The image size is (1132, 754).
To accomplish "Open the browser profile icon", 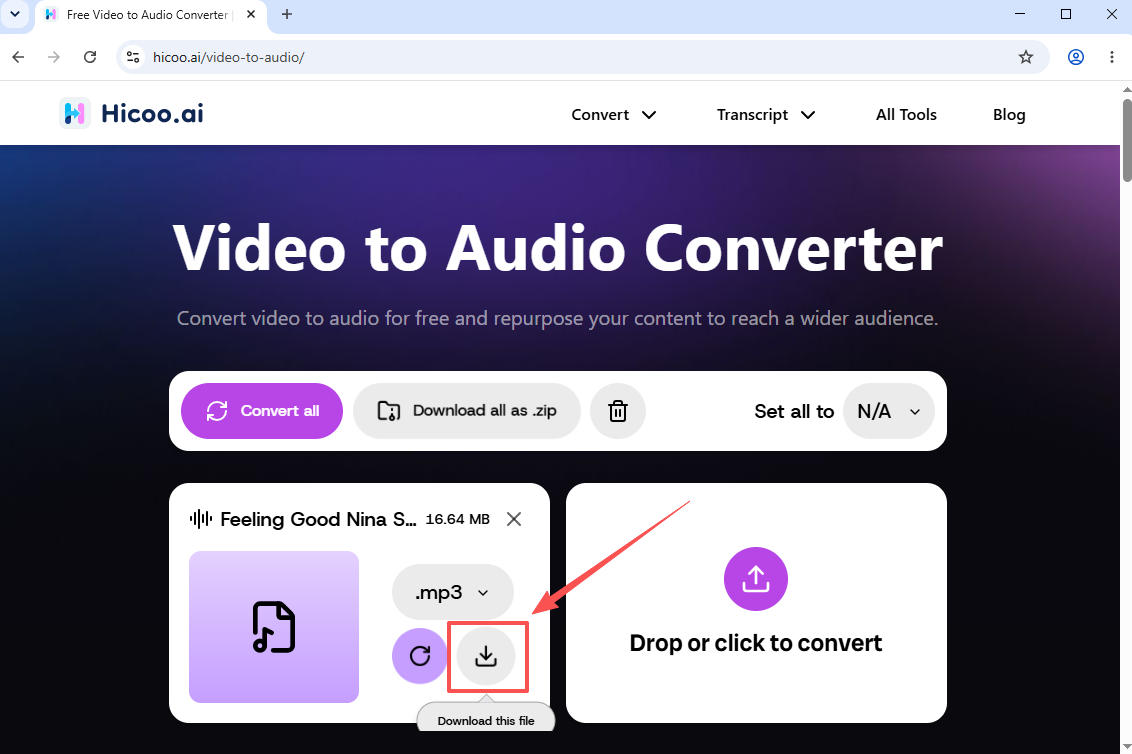I will pos(1076,57).
